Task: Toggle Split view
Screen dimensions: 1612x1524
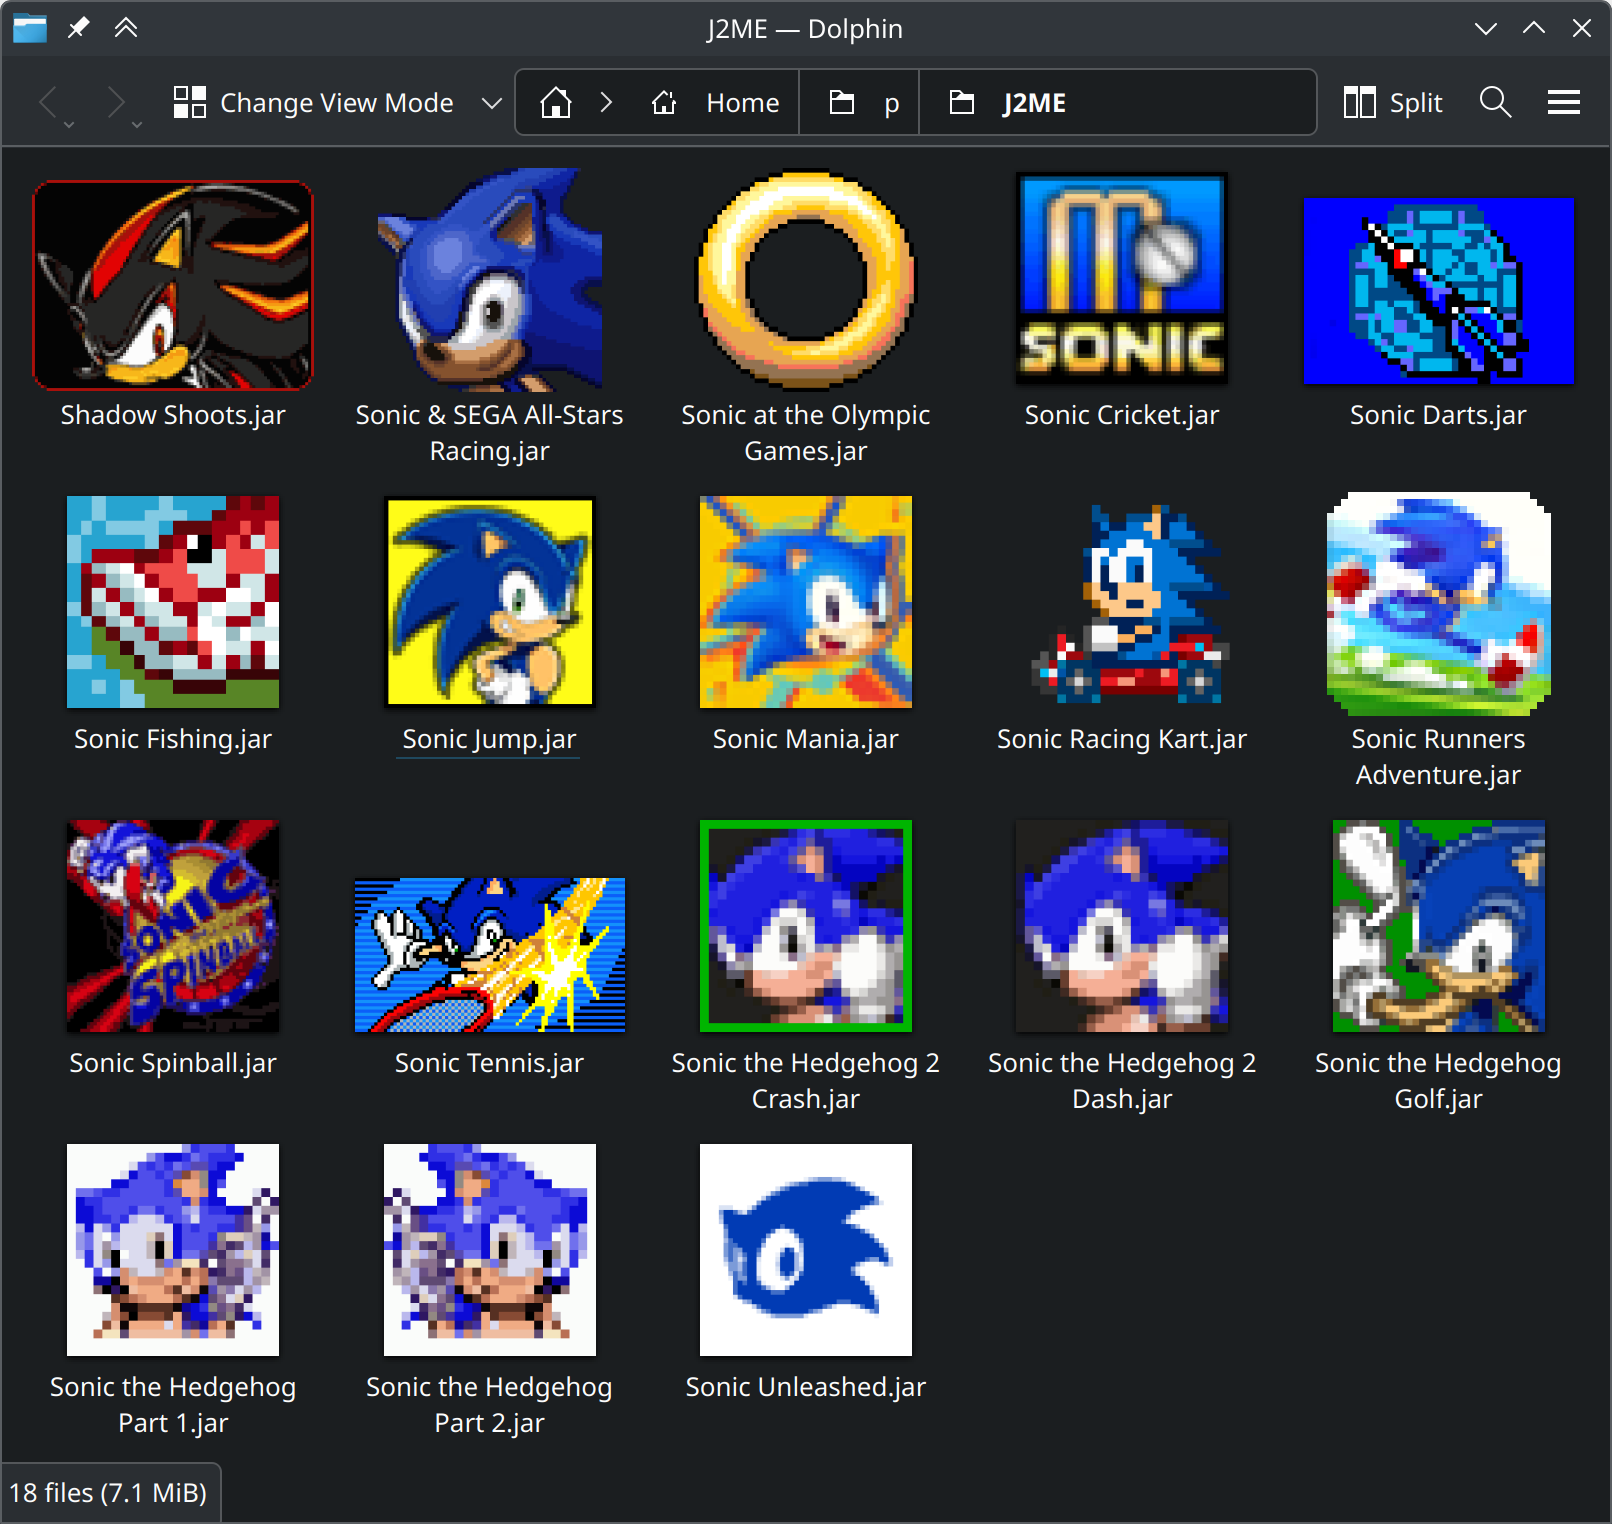Action: (1393, 102)
